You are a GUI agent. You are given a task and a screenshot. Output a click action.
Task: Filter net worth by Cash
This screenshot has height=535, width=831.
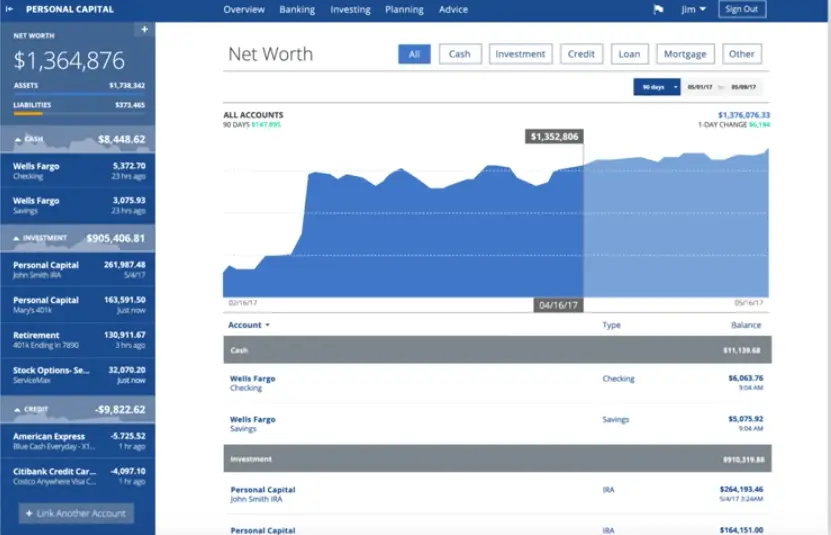coord(459,54)
